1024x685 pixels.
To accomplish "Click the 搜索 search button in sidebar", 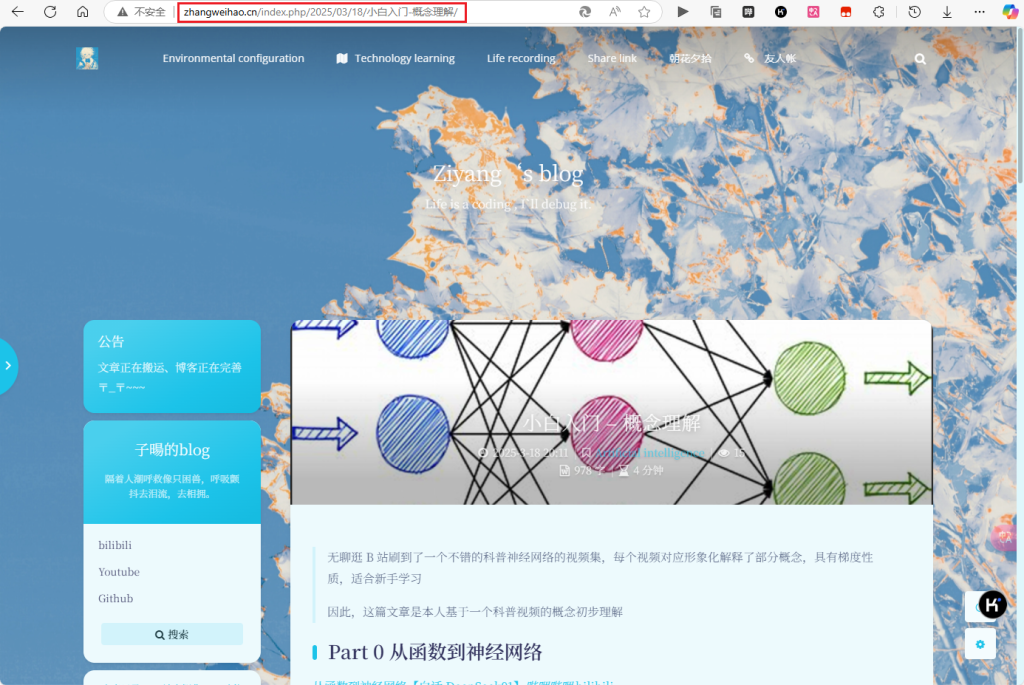I will click(172, 634).
